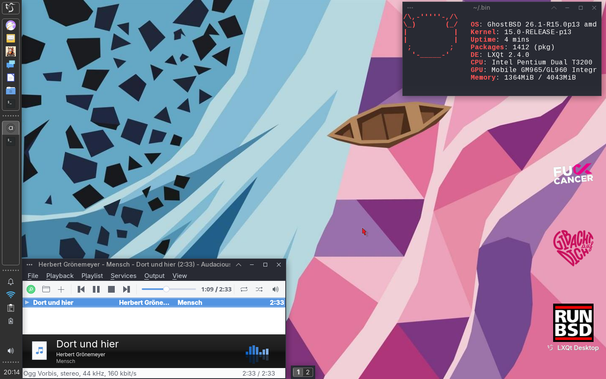This screenshot has height=379, width=606.
Task: Click the 2:33 / 2:33 status bar length
Action: (x=259, y=374)
